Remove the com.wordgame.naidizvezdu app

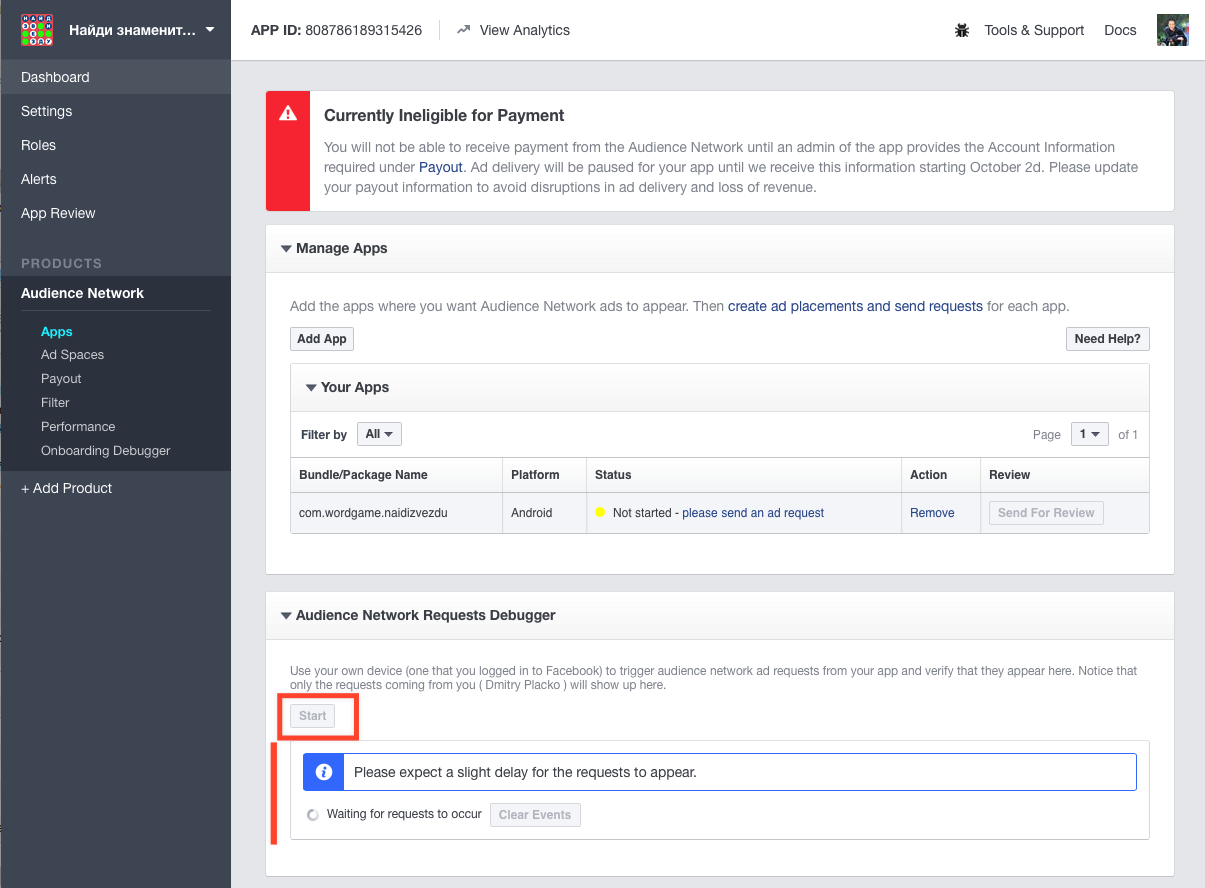click(932, 513)
